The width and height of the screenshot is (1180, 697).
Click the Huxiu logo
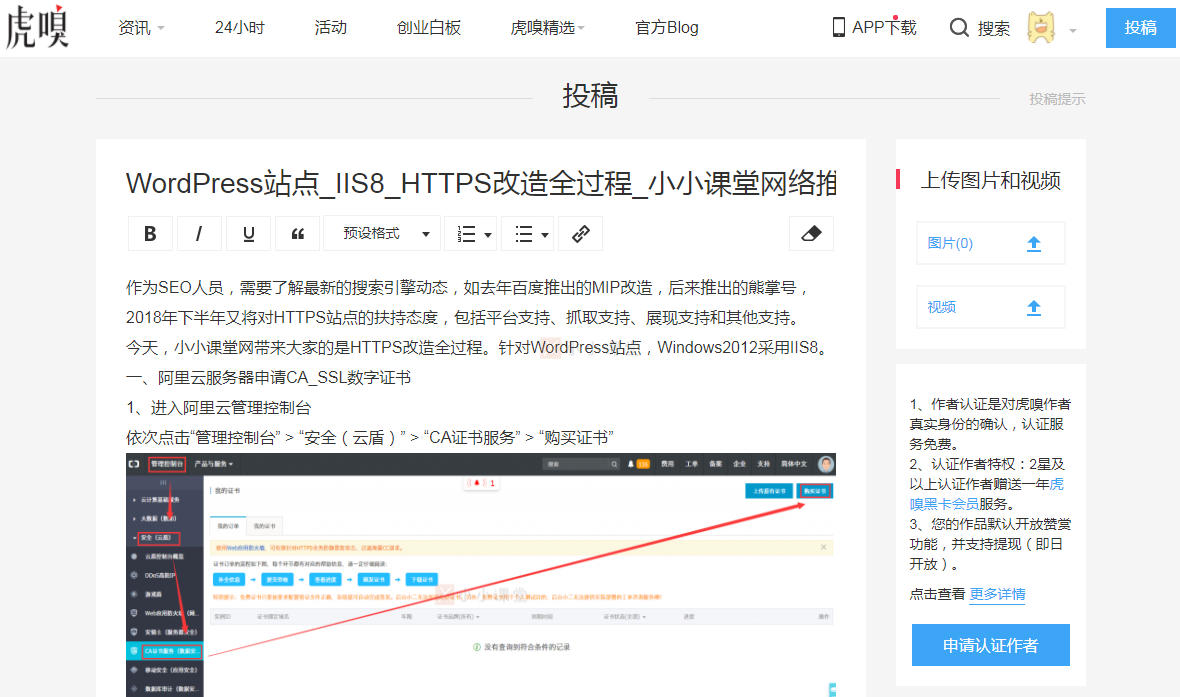click(x=37, y=26)
